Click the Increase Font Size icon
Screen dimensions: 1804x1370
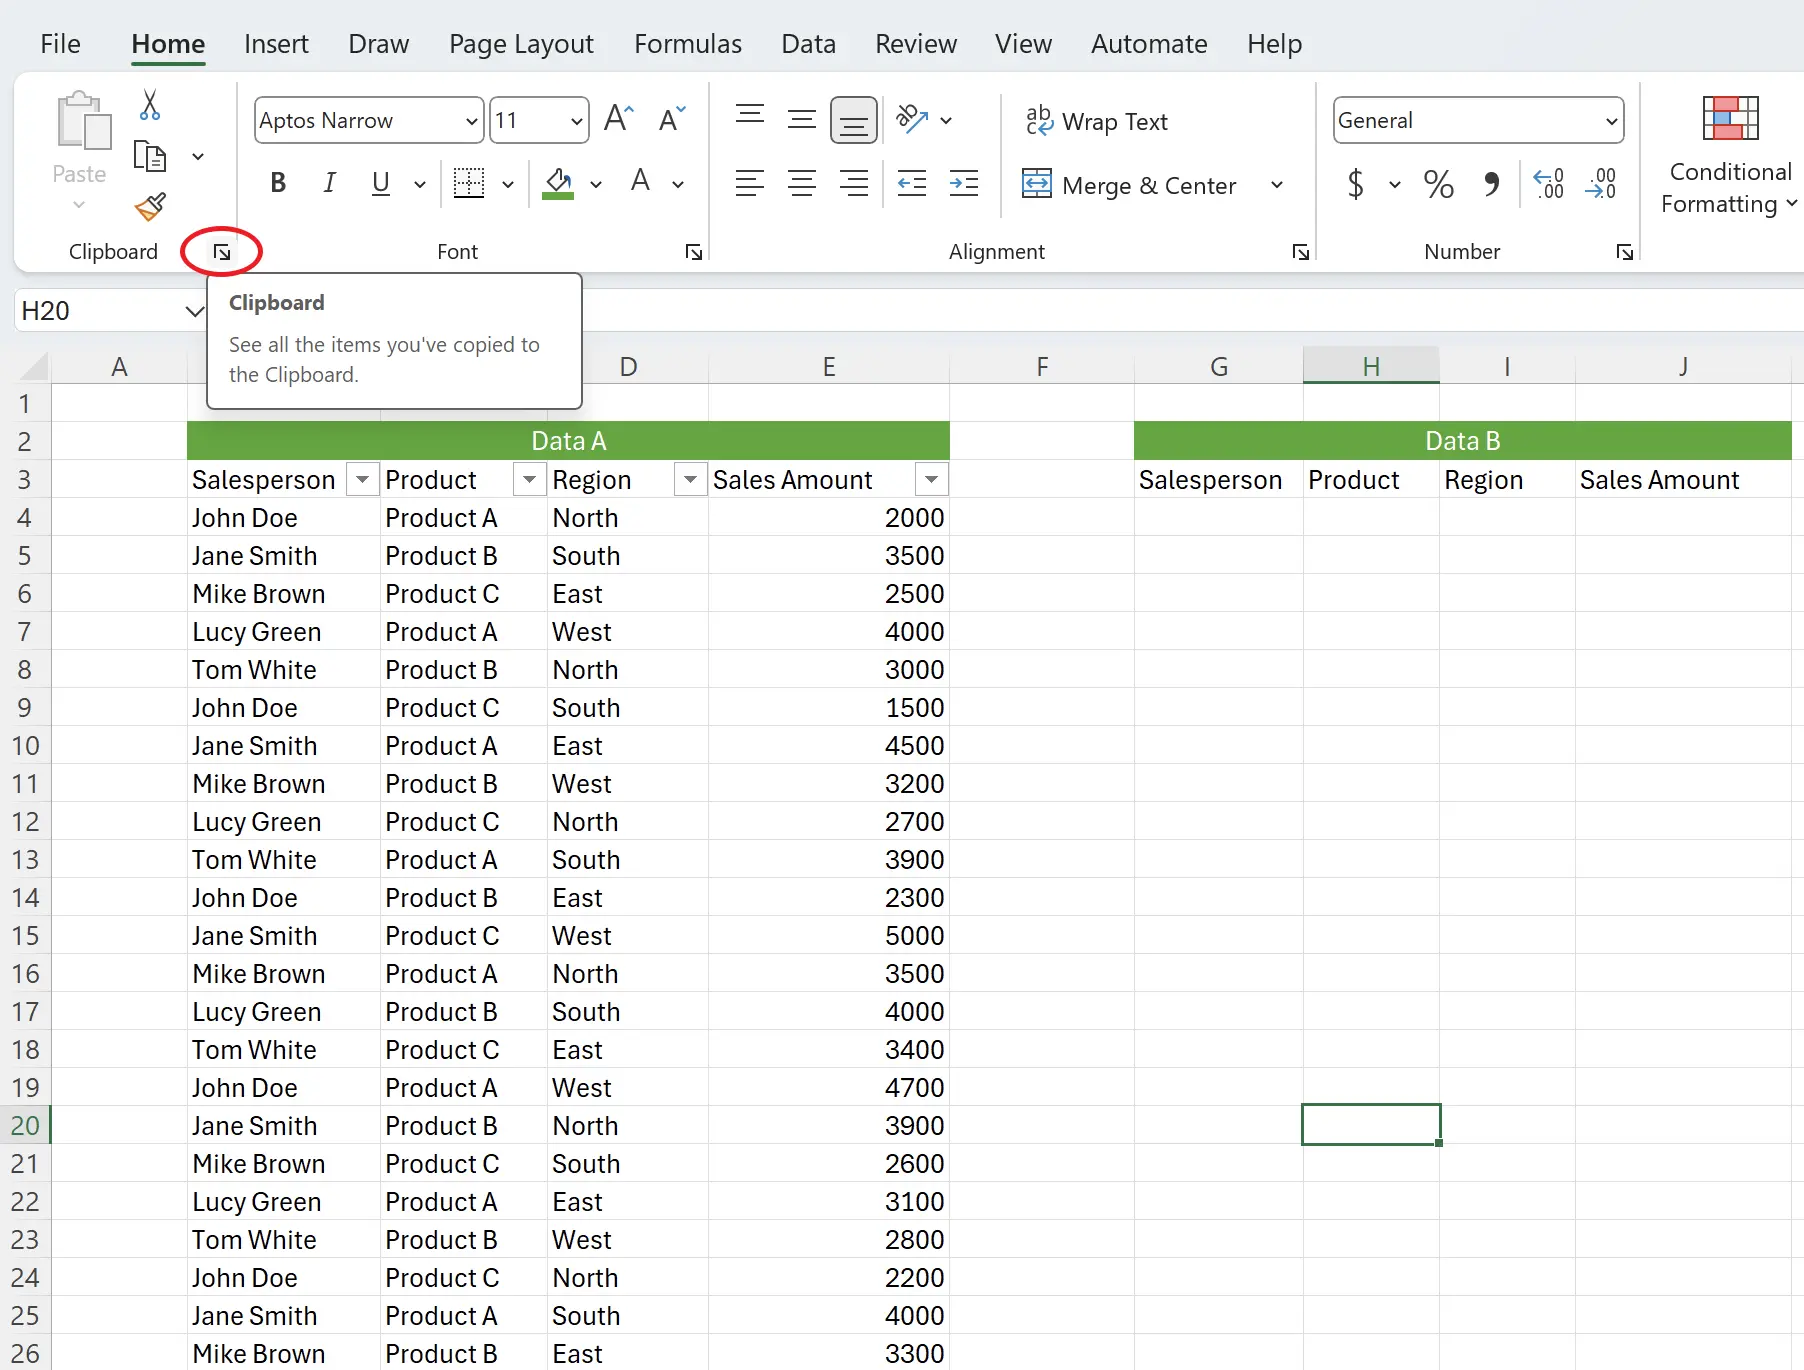[x=619, y=120]
